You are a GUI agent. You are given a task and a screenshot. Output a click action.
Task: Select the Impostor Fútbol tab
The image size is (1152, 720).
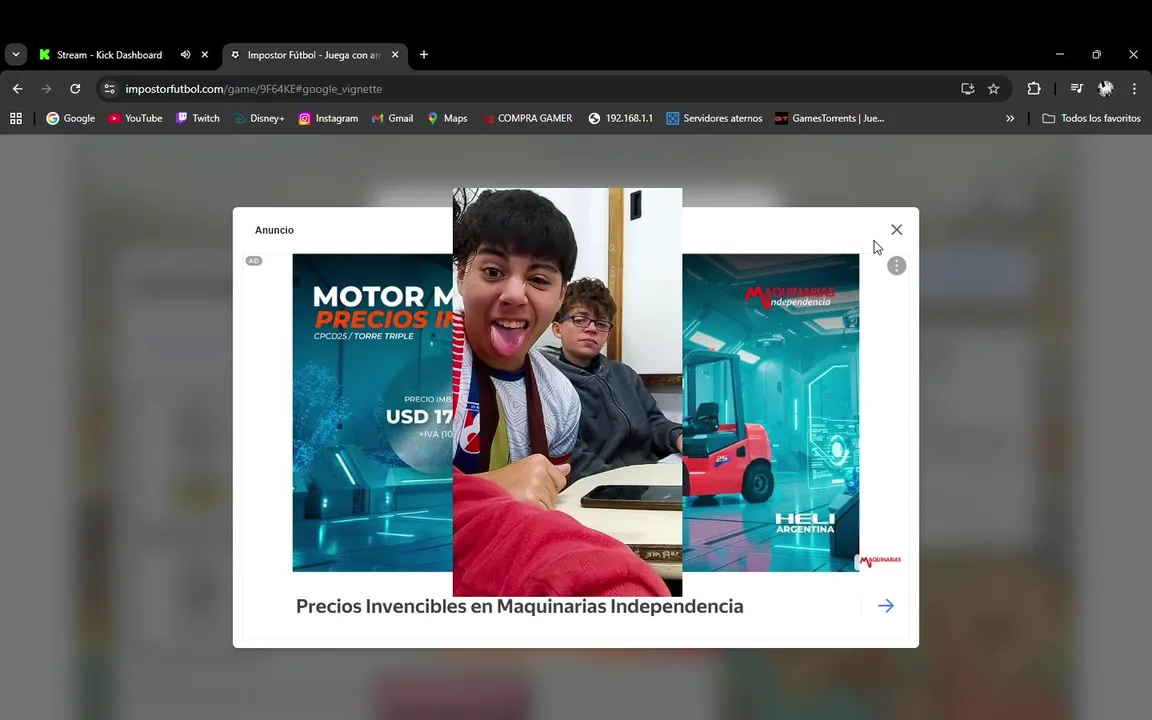[313, 55]
